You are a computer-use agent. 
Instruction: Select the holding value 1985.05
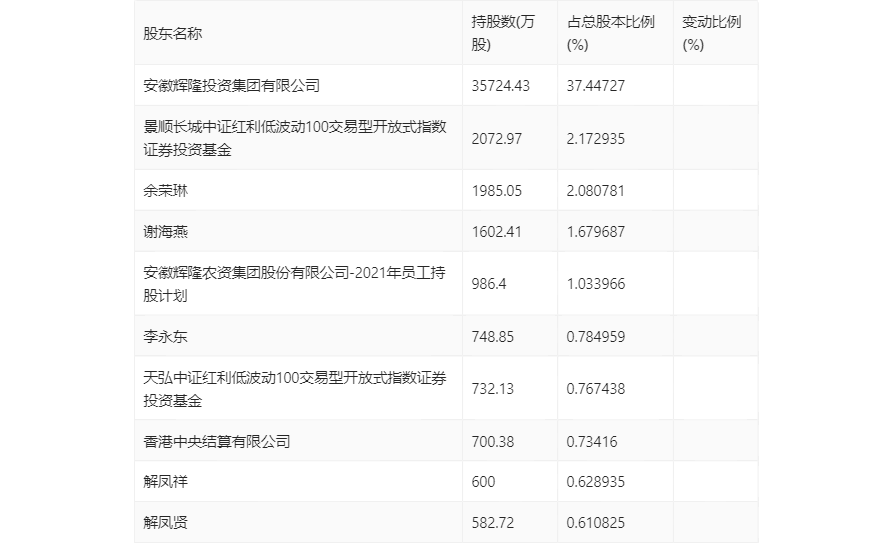coord(497,190)
